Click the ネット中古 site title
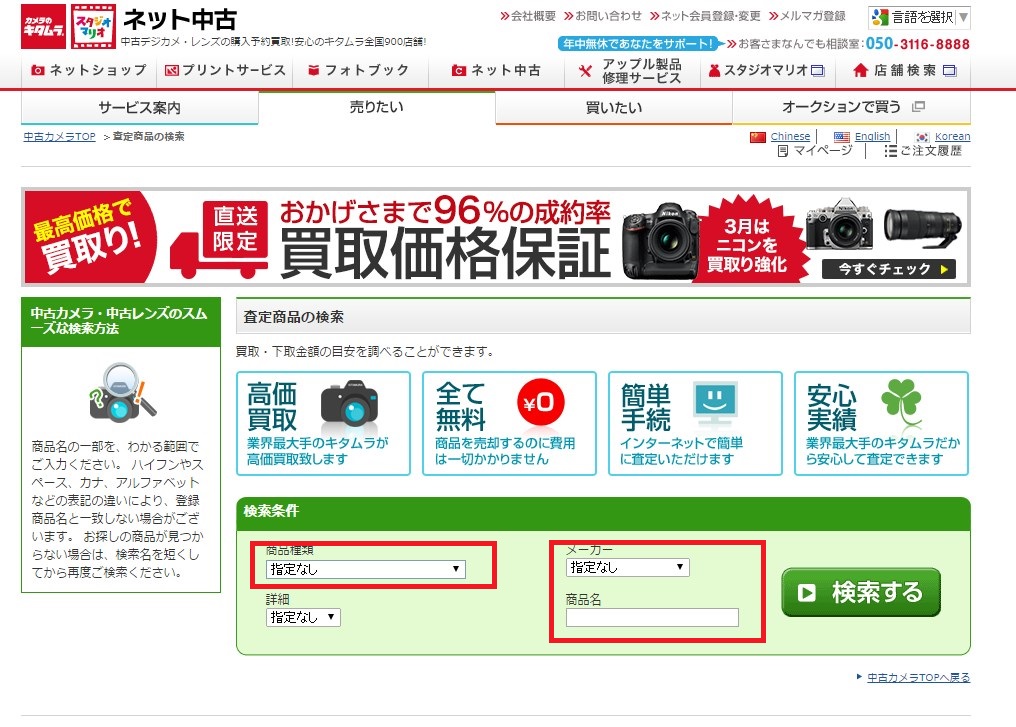 click(179, 19)
